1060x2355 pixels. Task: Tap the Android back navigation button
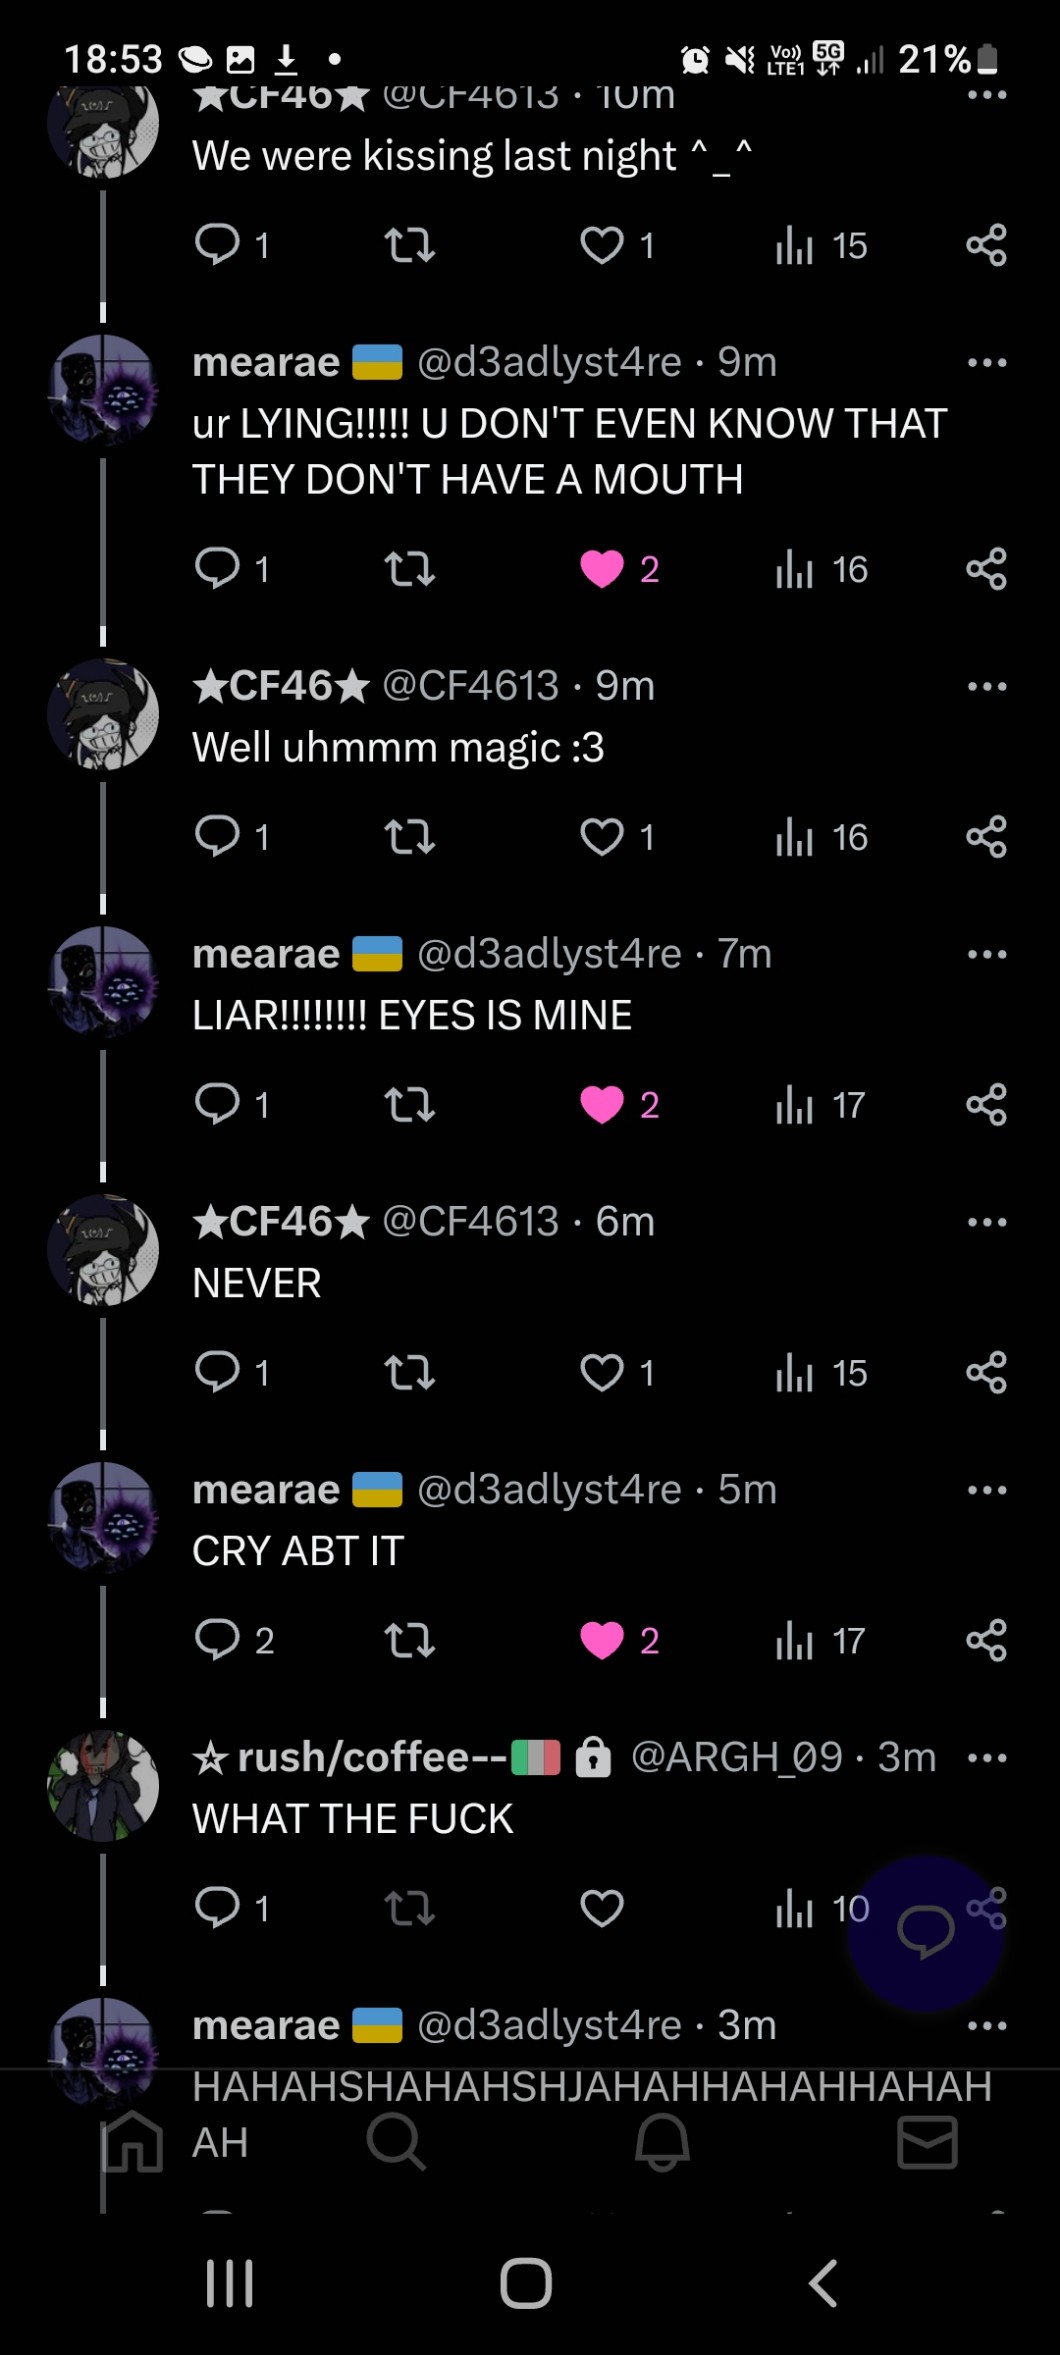click(x=822, y=2283)
